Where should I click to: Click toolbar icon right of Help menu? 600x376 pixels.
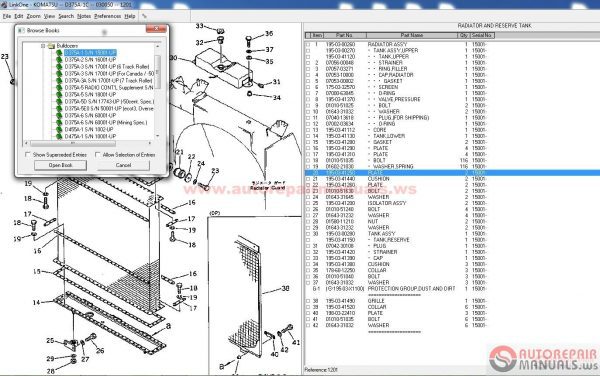[x=144, y=16]
